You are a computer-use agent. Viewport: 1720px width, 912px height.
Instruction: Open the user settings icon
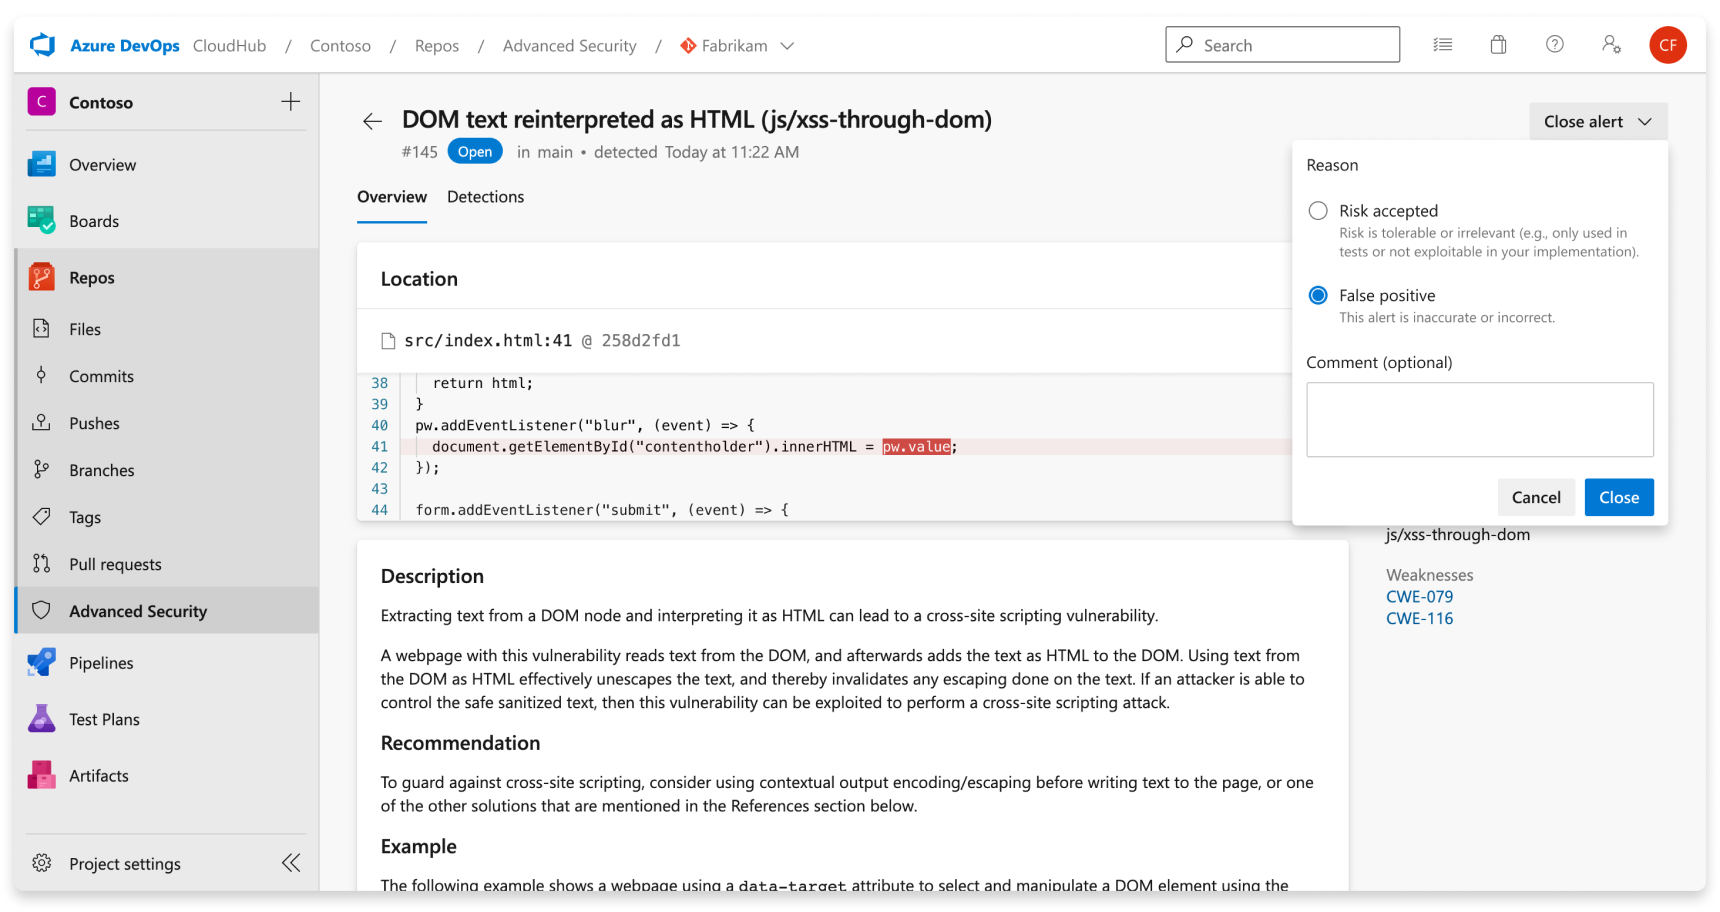pyautogui.click(x=1611, y=44)
